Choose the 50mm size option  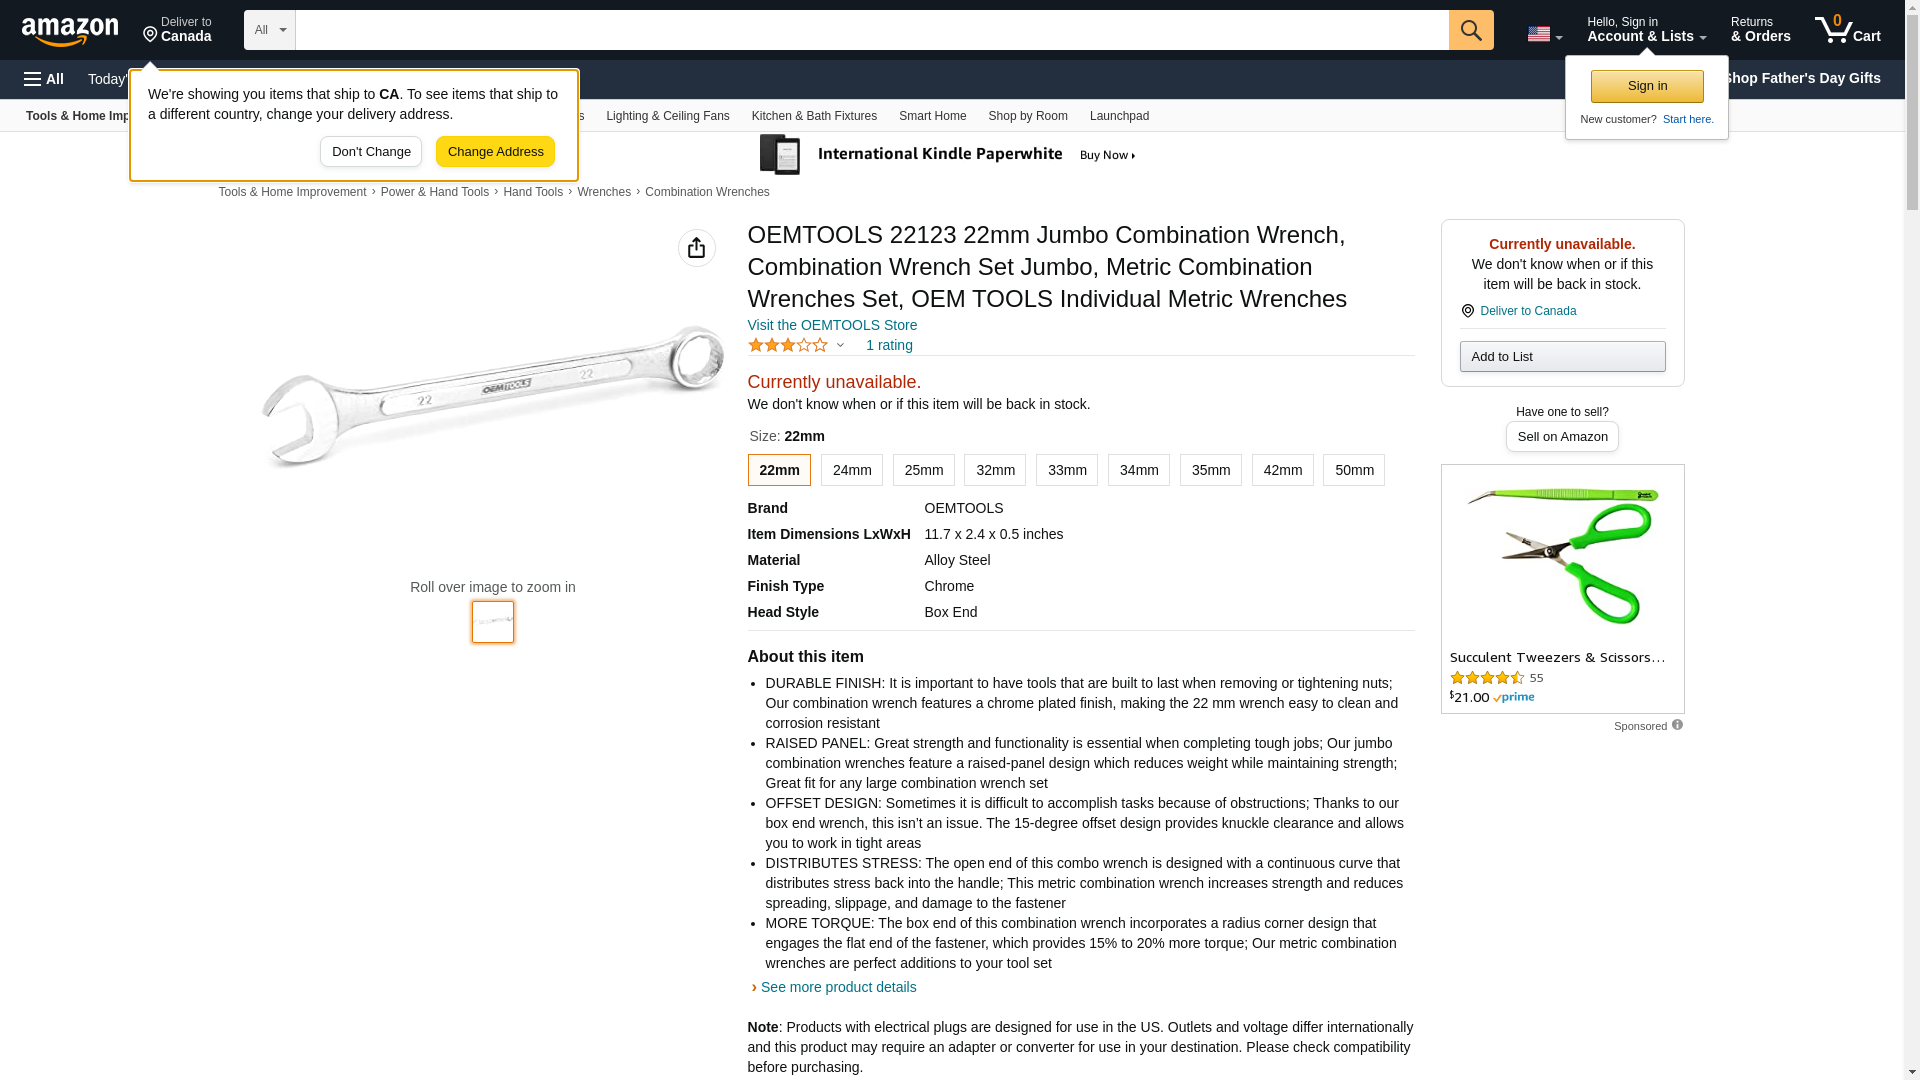[1353, 470]
